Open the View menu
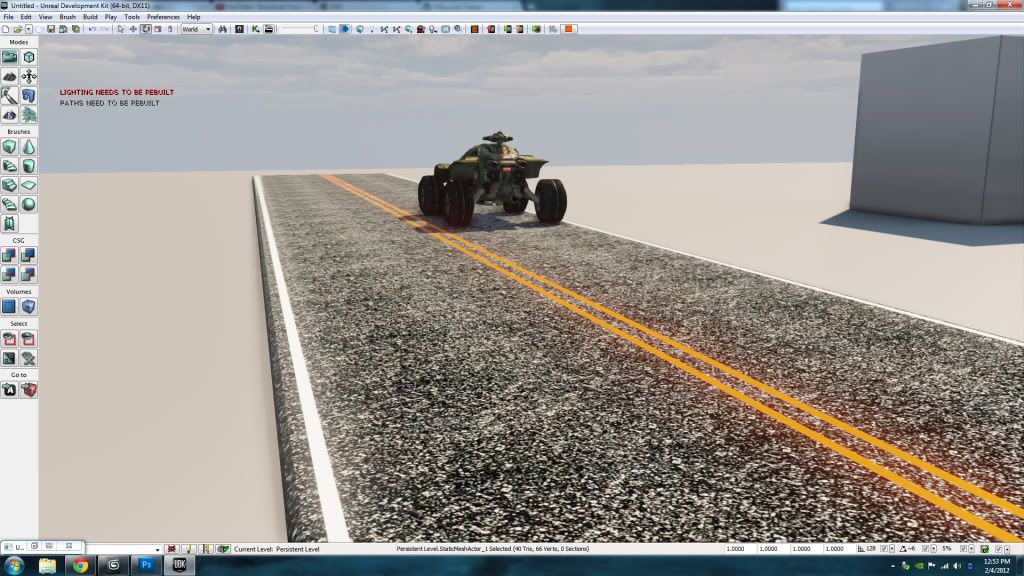 point(46,17)
